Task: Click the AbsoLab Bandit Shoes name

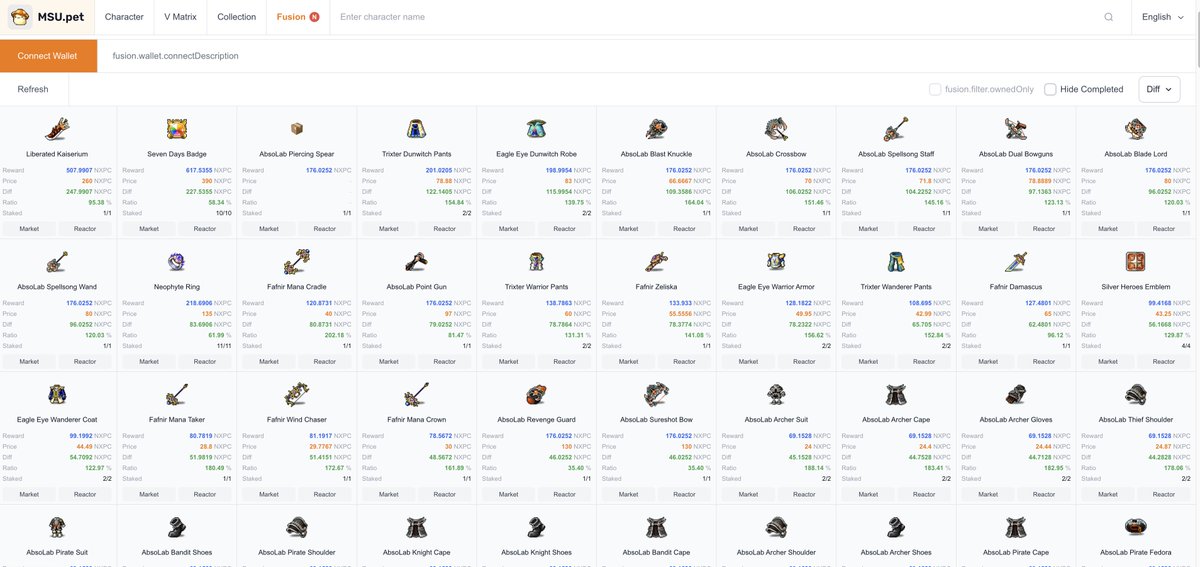Action: click(177, 552)
